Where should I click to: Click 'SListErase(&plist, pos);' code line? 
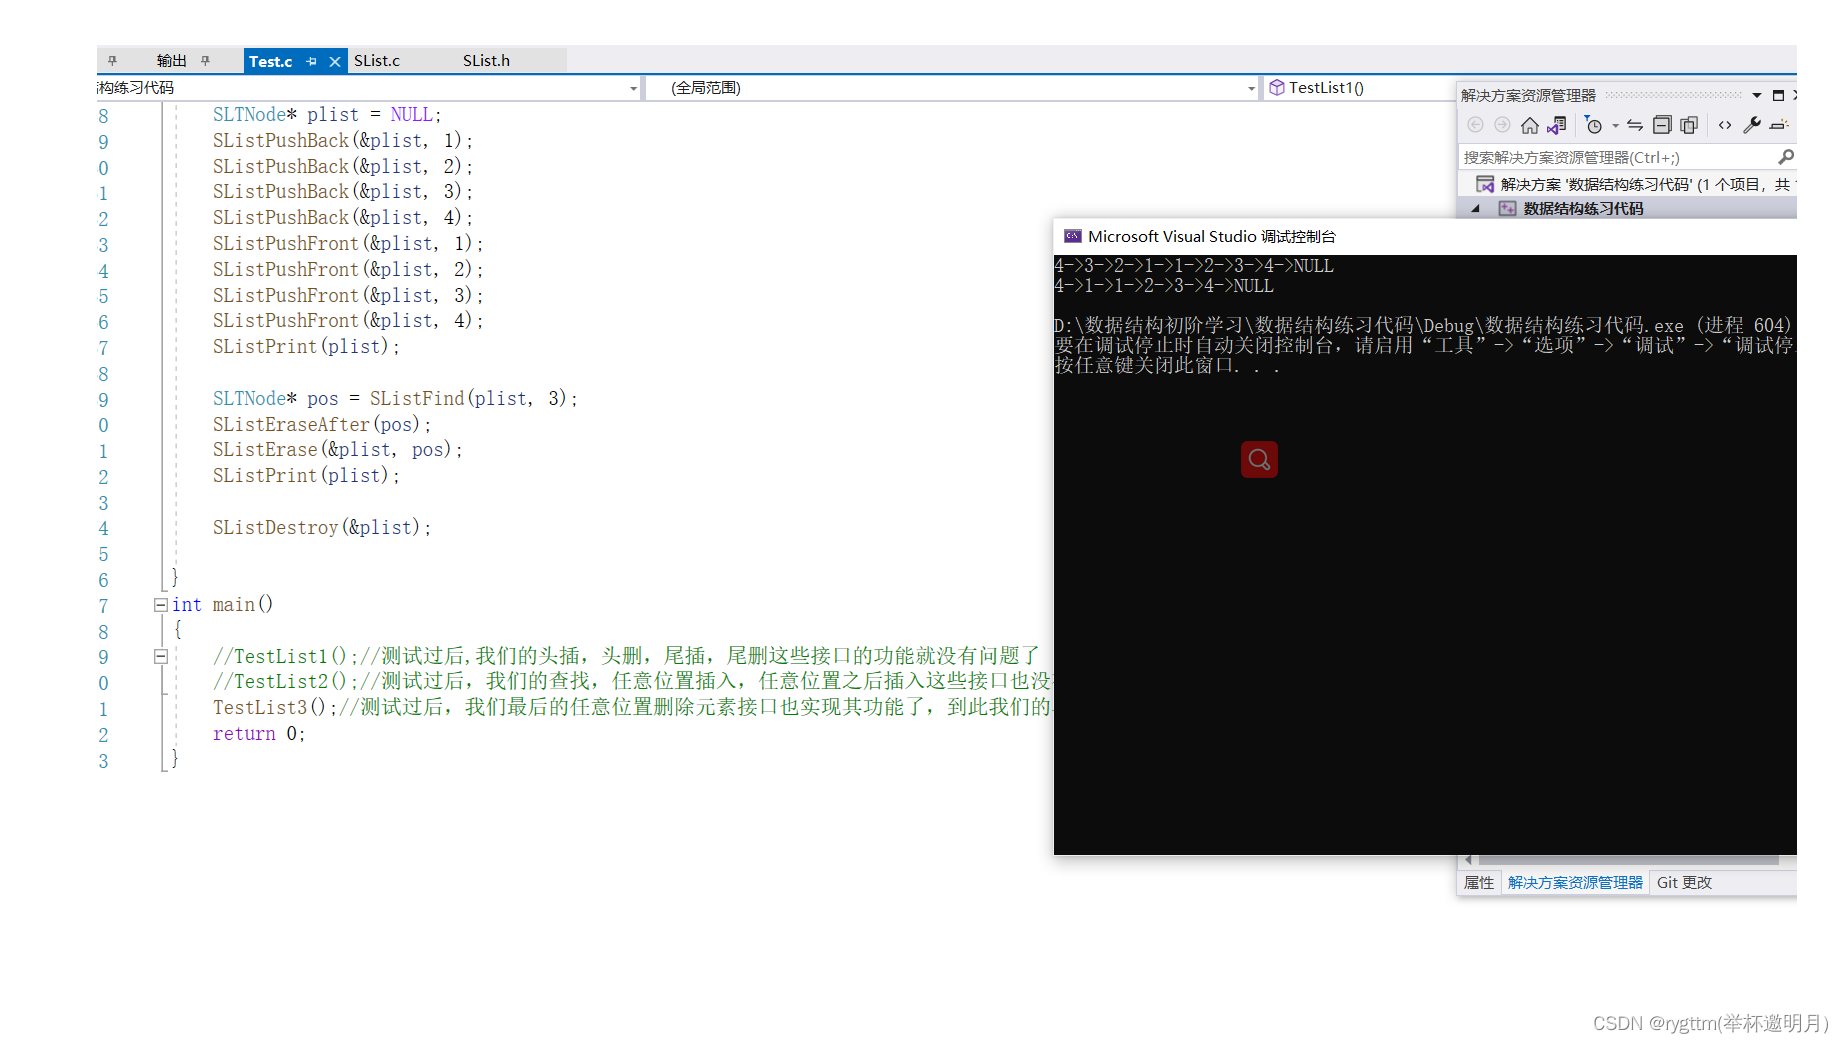[x=337, y=450]
